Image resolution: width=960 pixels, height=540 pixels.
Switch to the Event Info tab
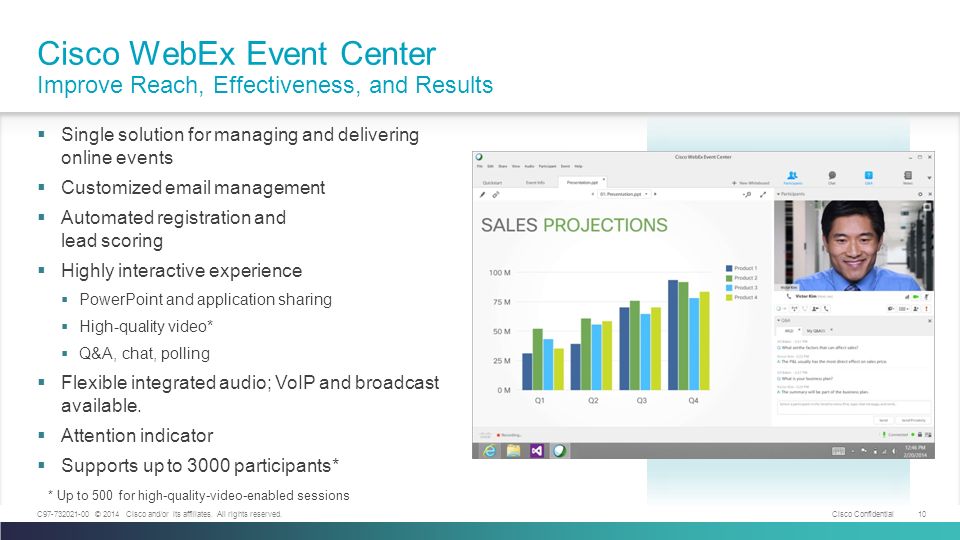click(535, 182)
